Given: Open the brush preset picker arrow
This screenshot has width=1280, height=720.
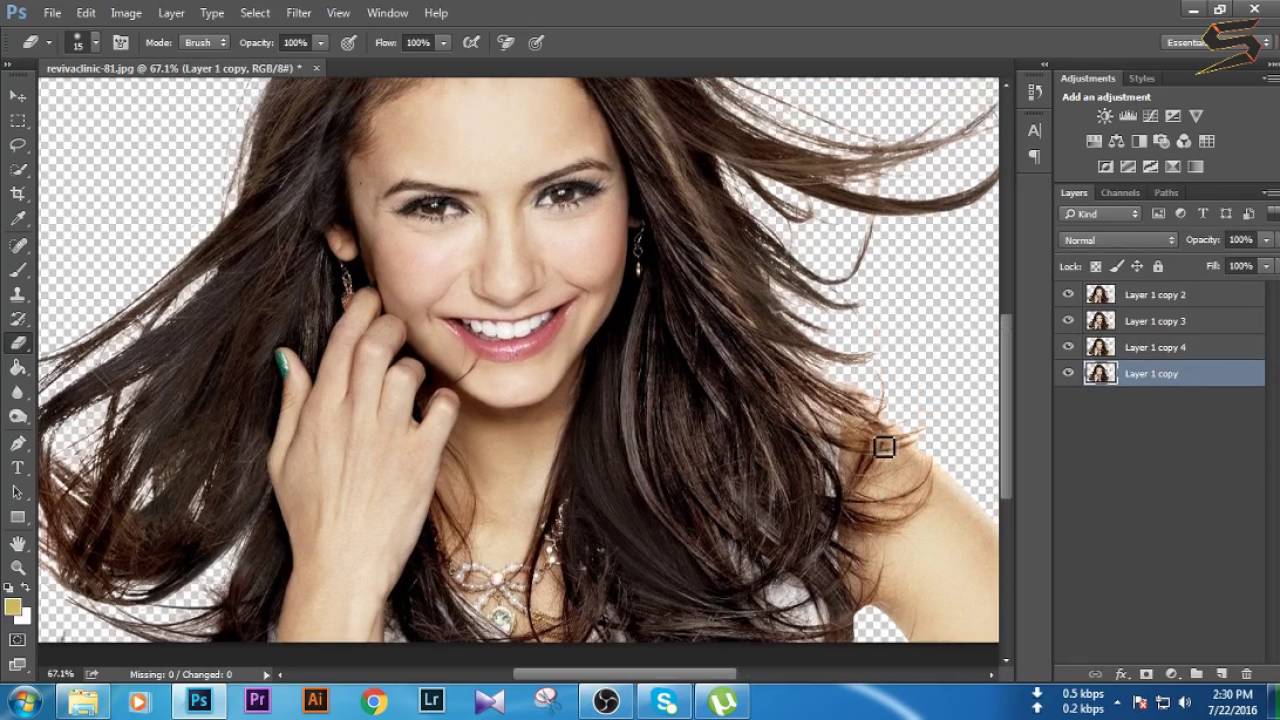Looking at the screenshot, I should pos(96,43).
